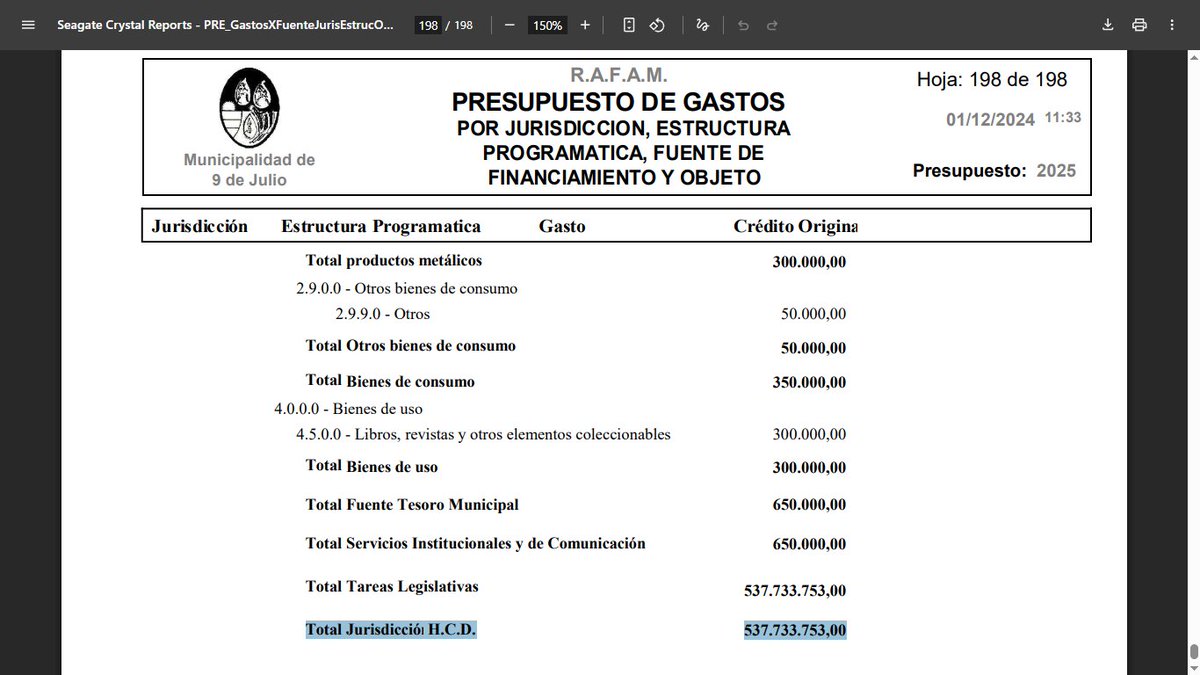This screenshot has width=1200, height=675.
Task: Click 4.5.0.0 - Libros, revistas line
Action: click(483, 434)
